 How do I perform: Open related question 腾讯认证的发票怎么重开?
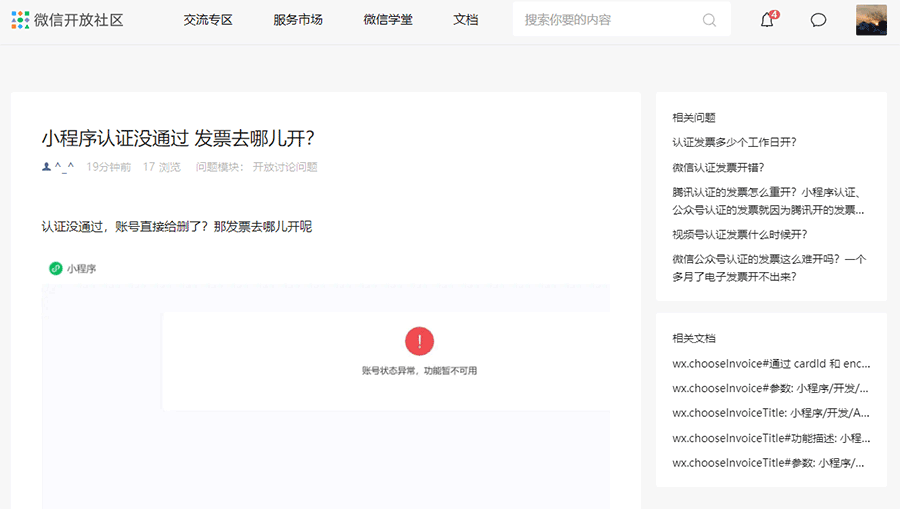pos(768,201)
